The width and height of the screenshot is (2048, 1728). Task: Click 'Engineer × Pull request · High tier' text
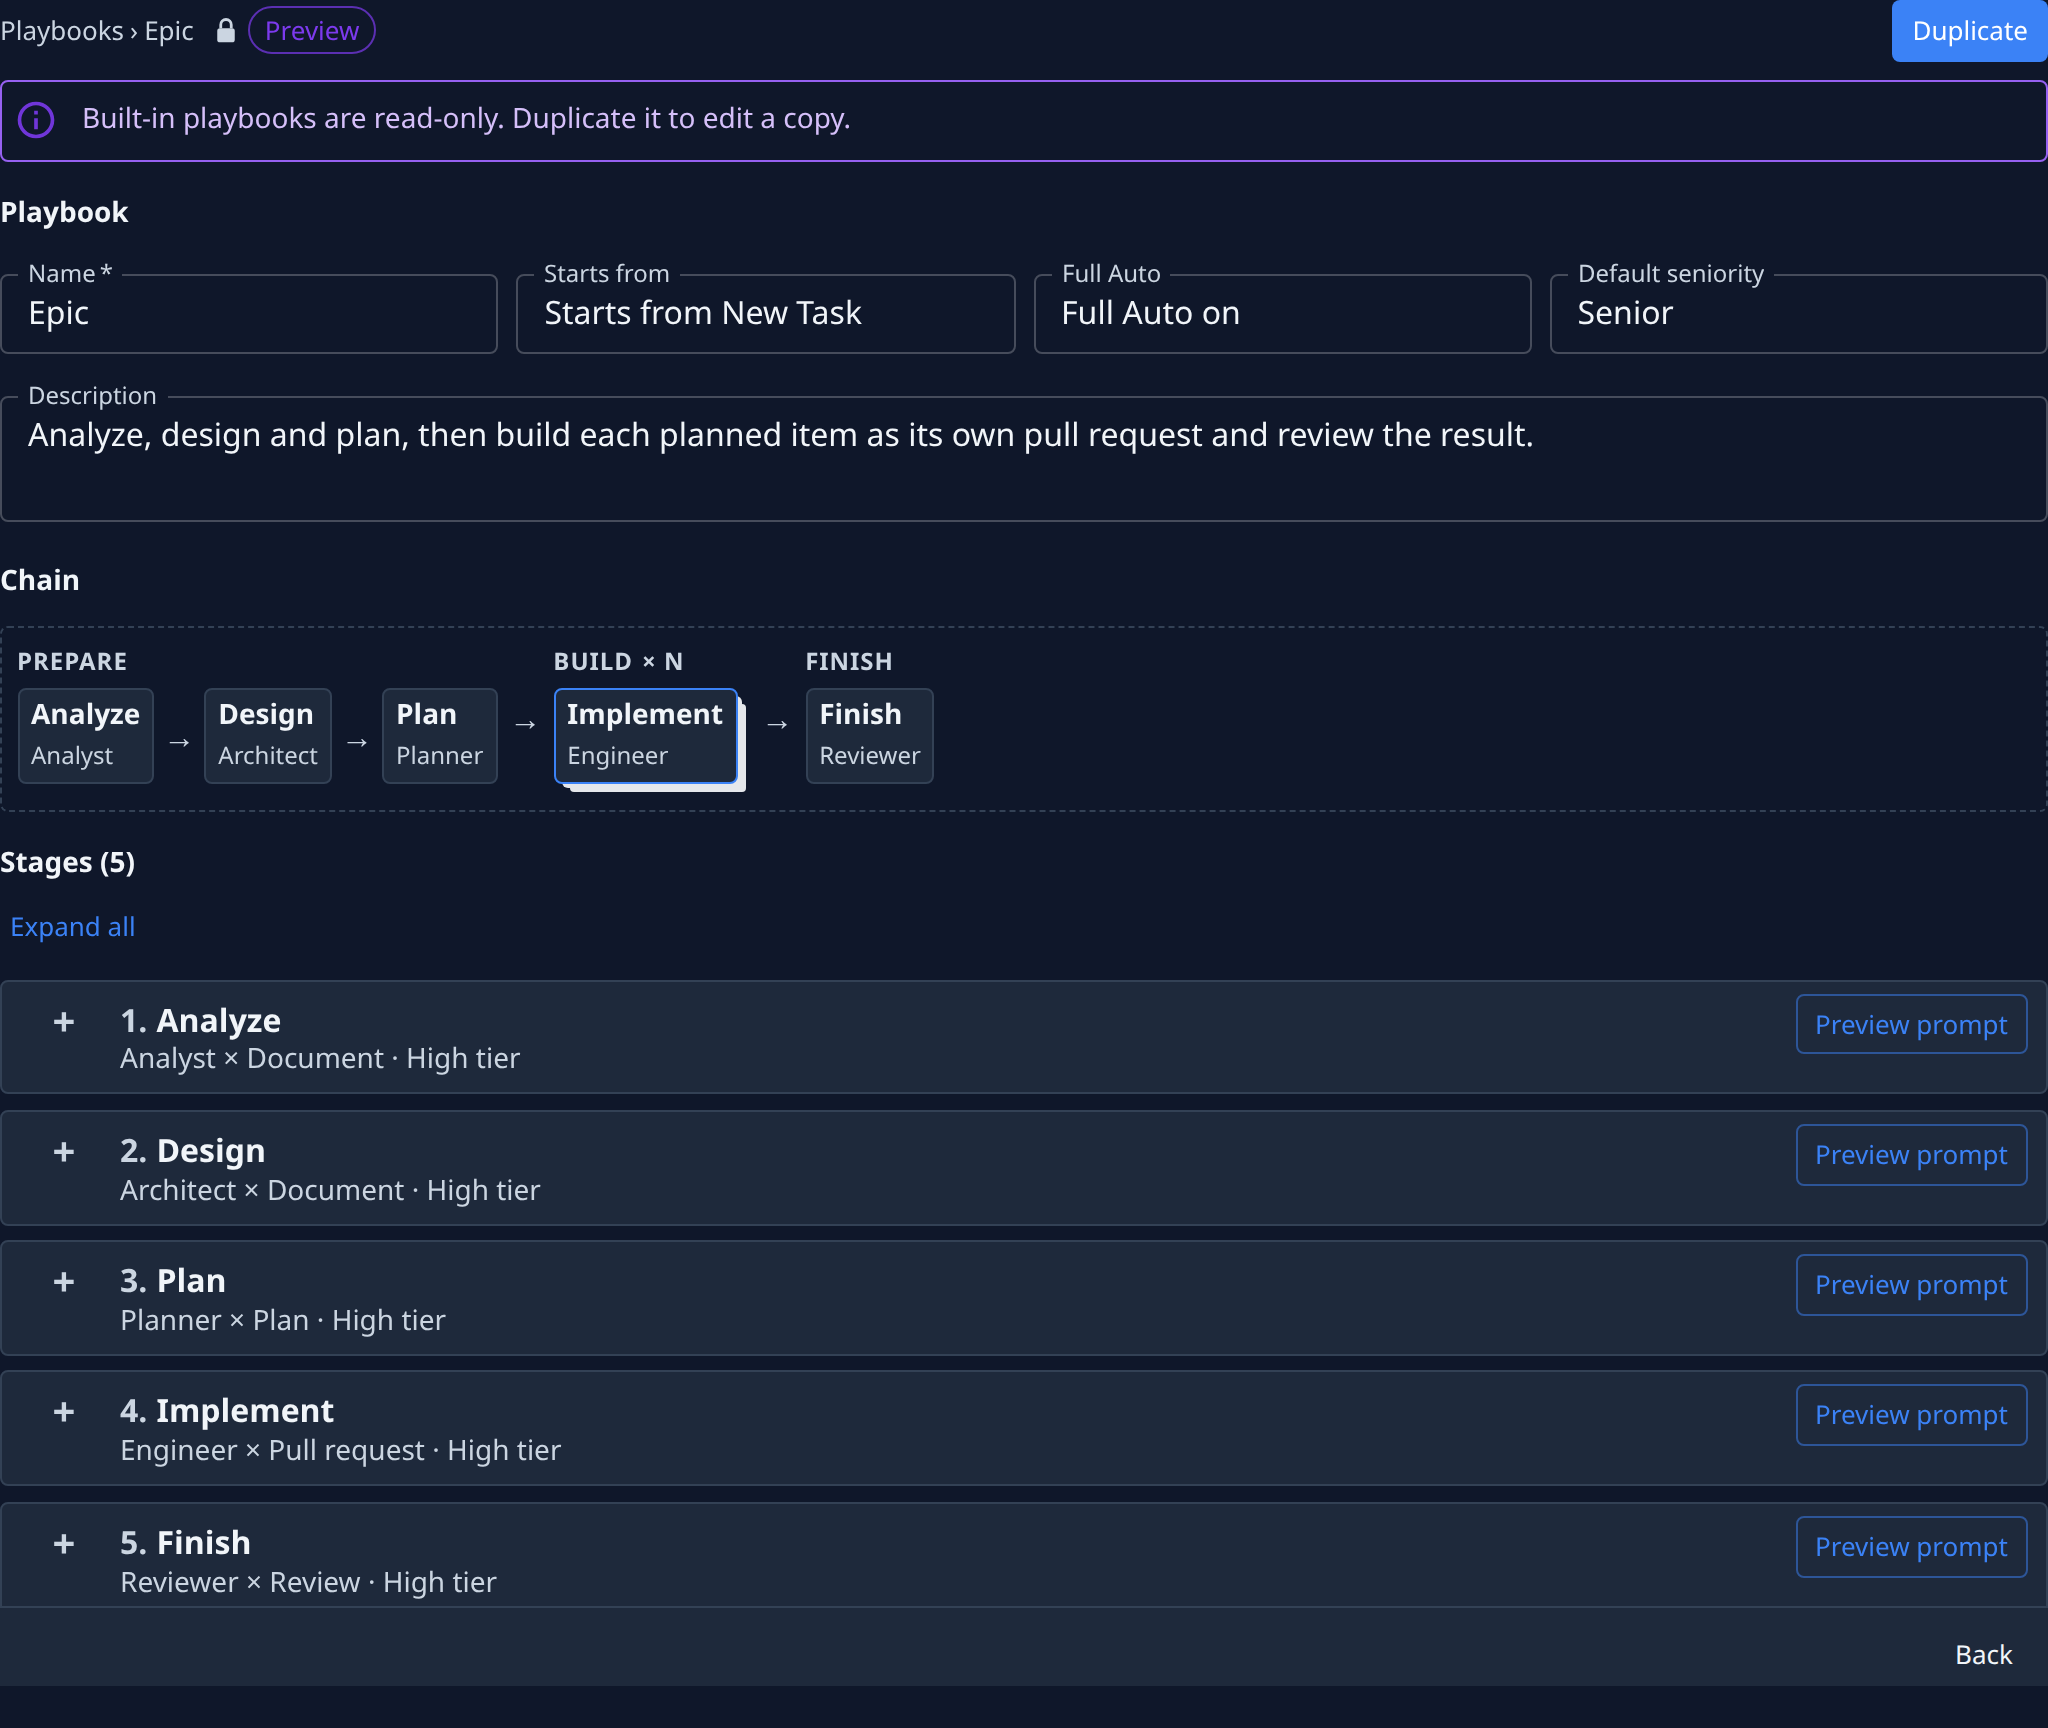coord(341,1450)
